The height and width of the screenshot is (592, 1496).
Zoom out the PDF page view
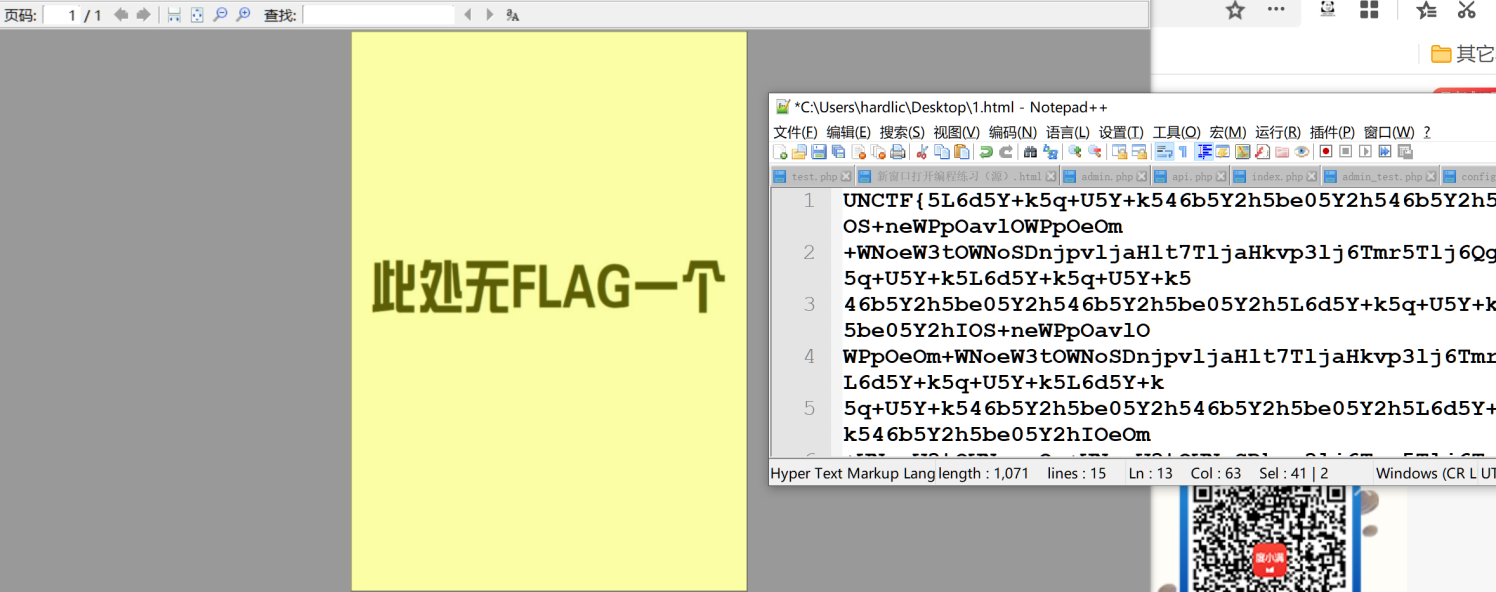pos(221,15)
